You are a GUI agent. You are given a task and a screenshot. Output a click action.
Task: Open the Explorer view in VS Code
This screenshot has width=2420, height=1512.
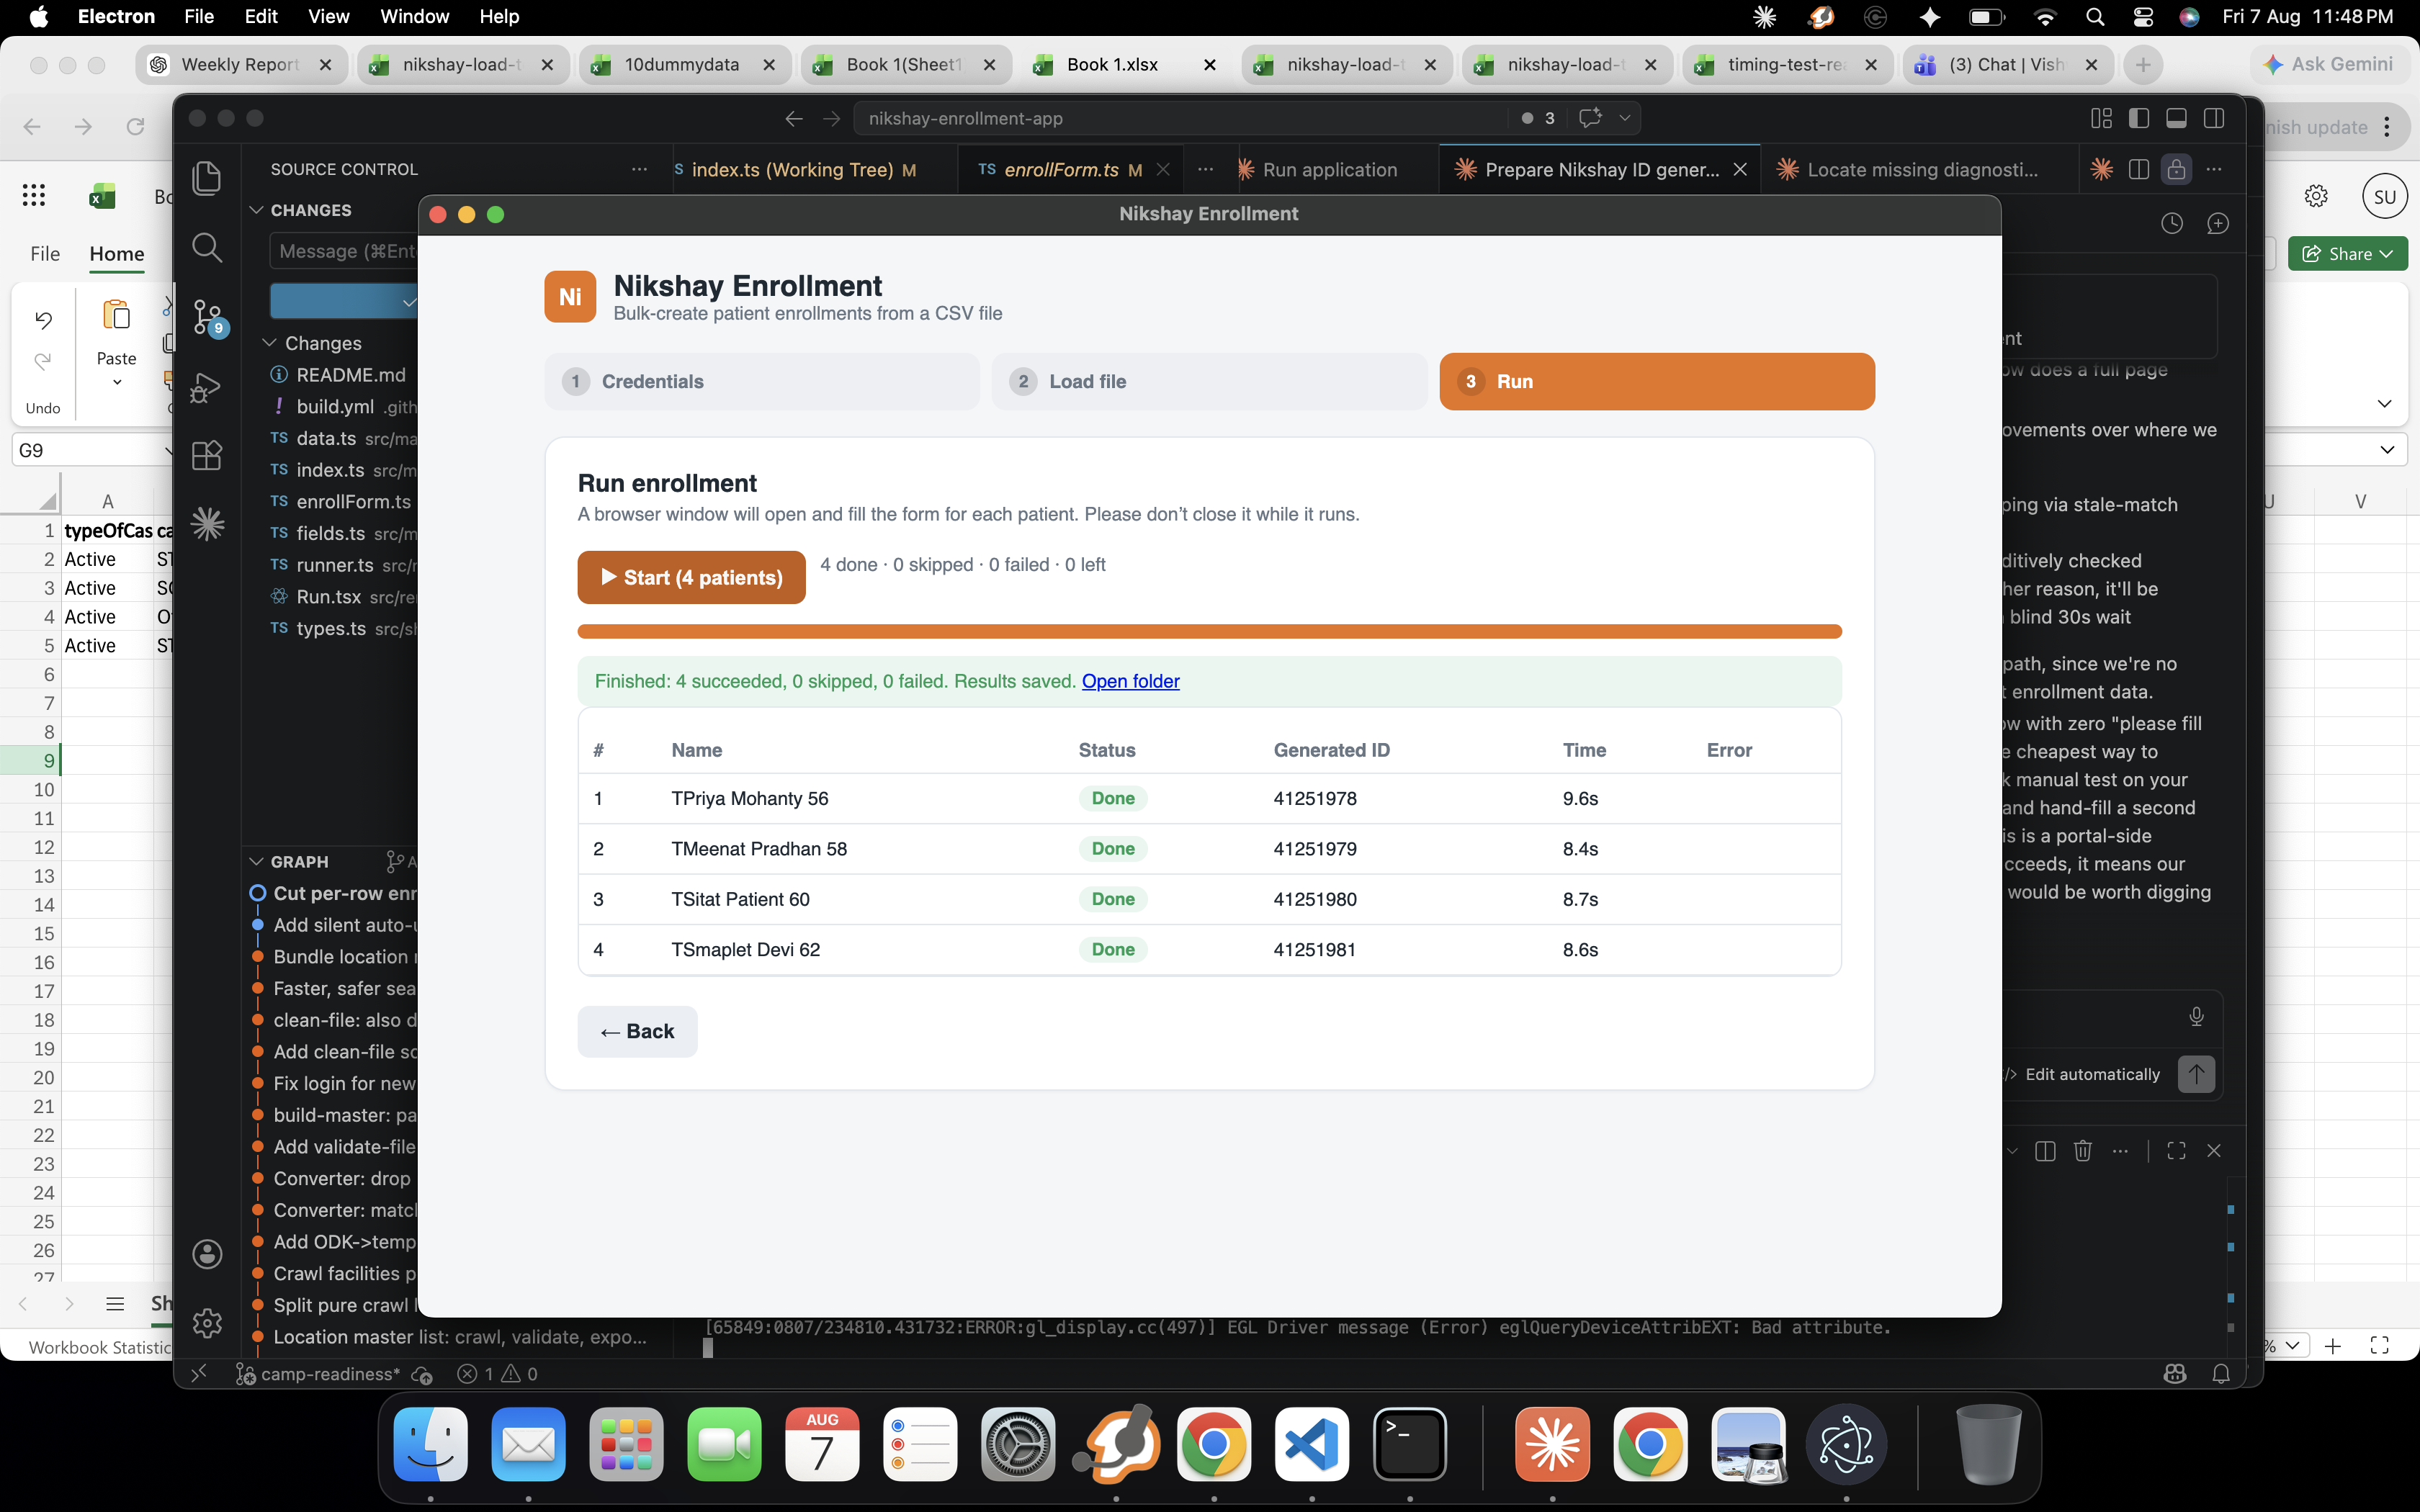(207, 178)
